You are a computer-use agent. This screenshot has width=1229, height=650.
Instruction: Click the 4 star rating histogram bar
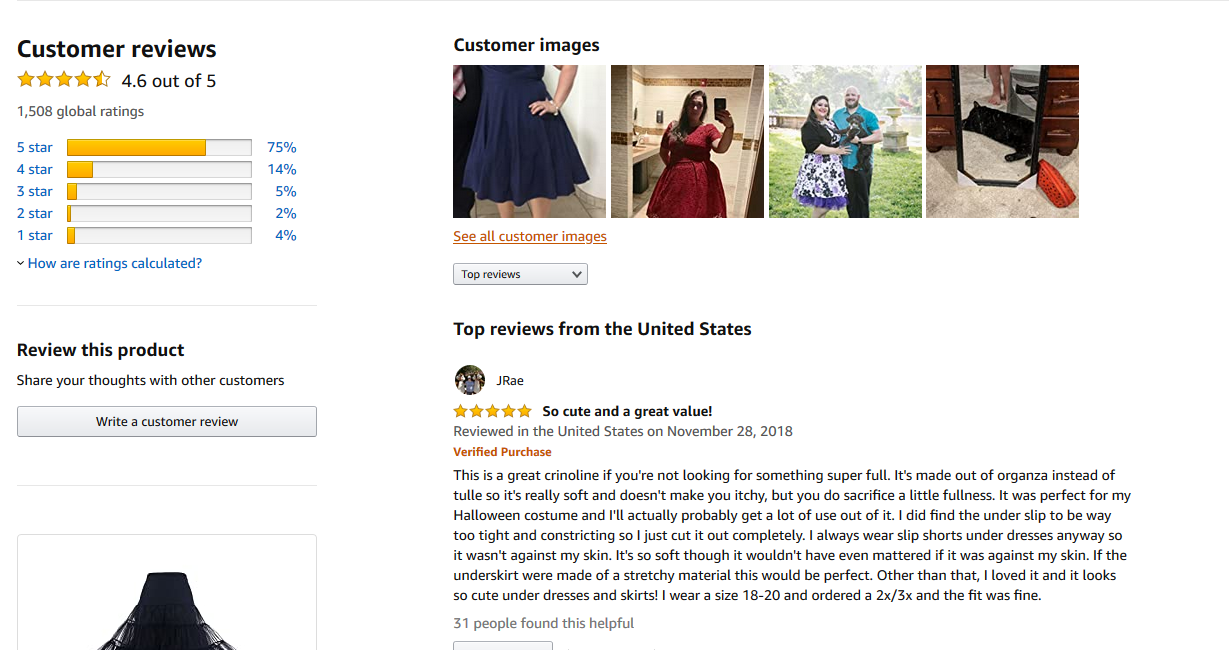[x=159, y=169]
